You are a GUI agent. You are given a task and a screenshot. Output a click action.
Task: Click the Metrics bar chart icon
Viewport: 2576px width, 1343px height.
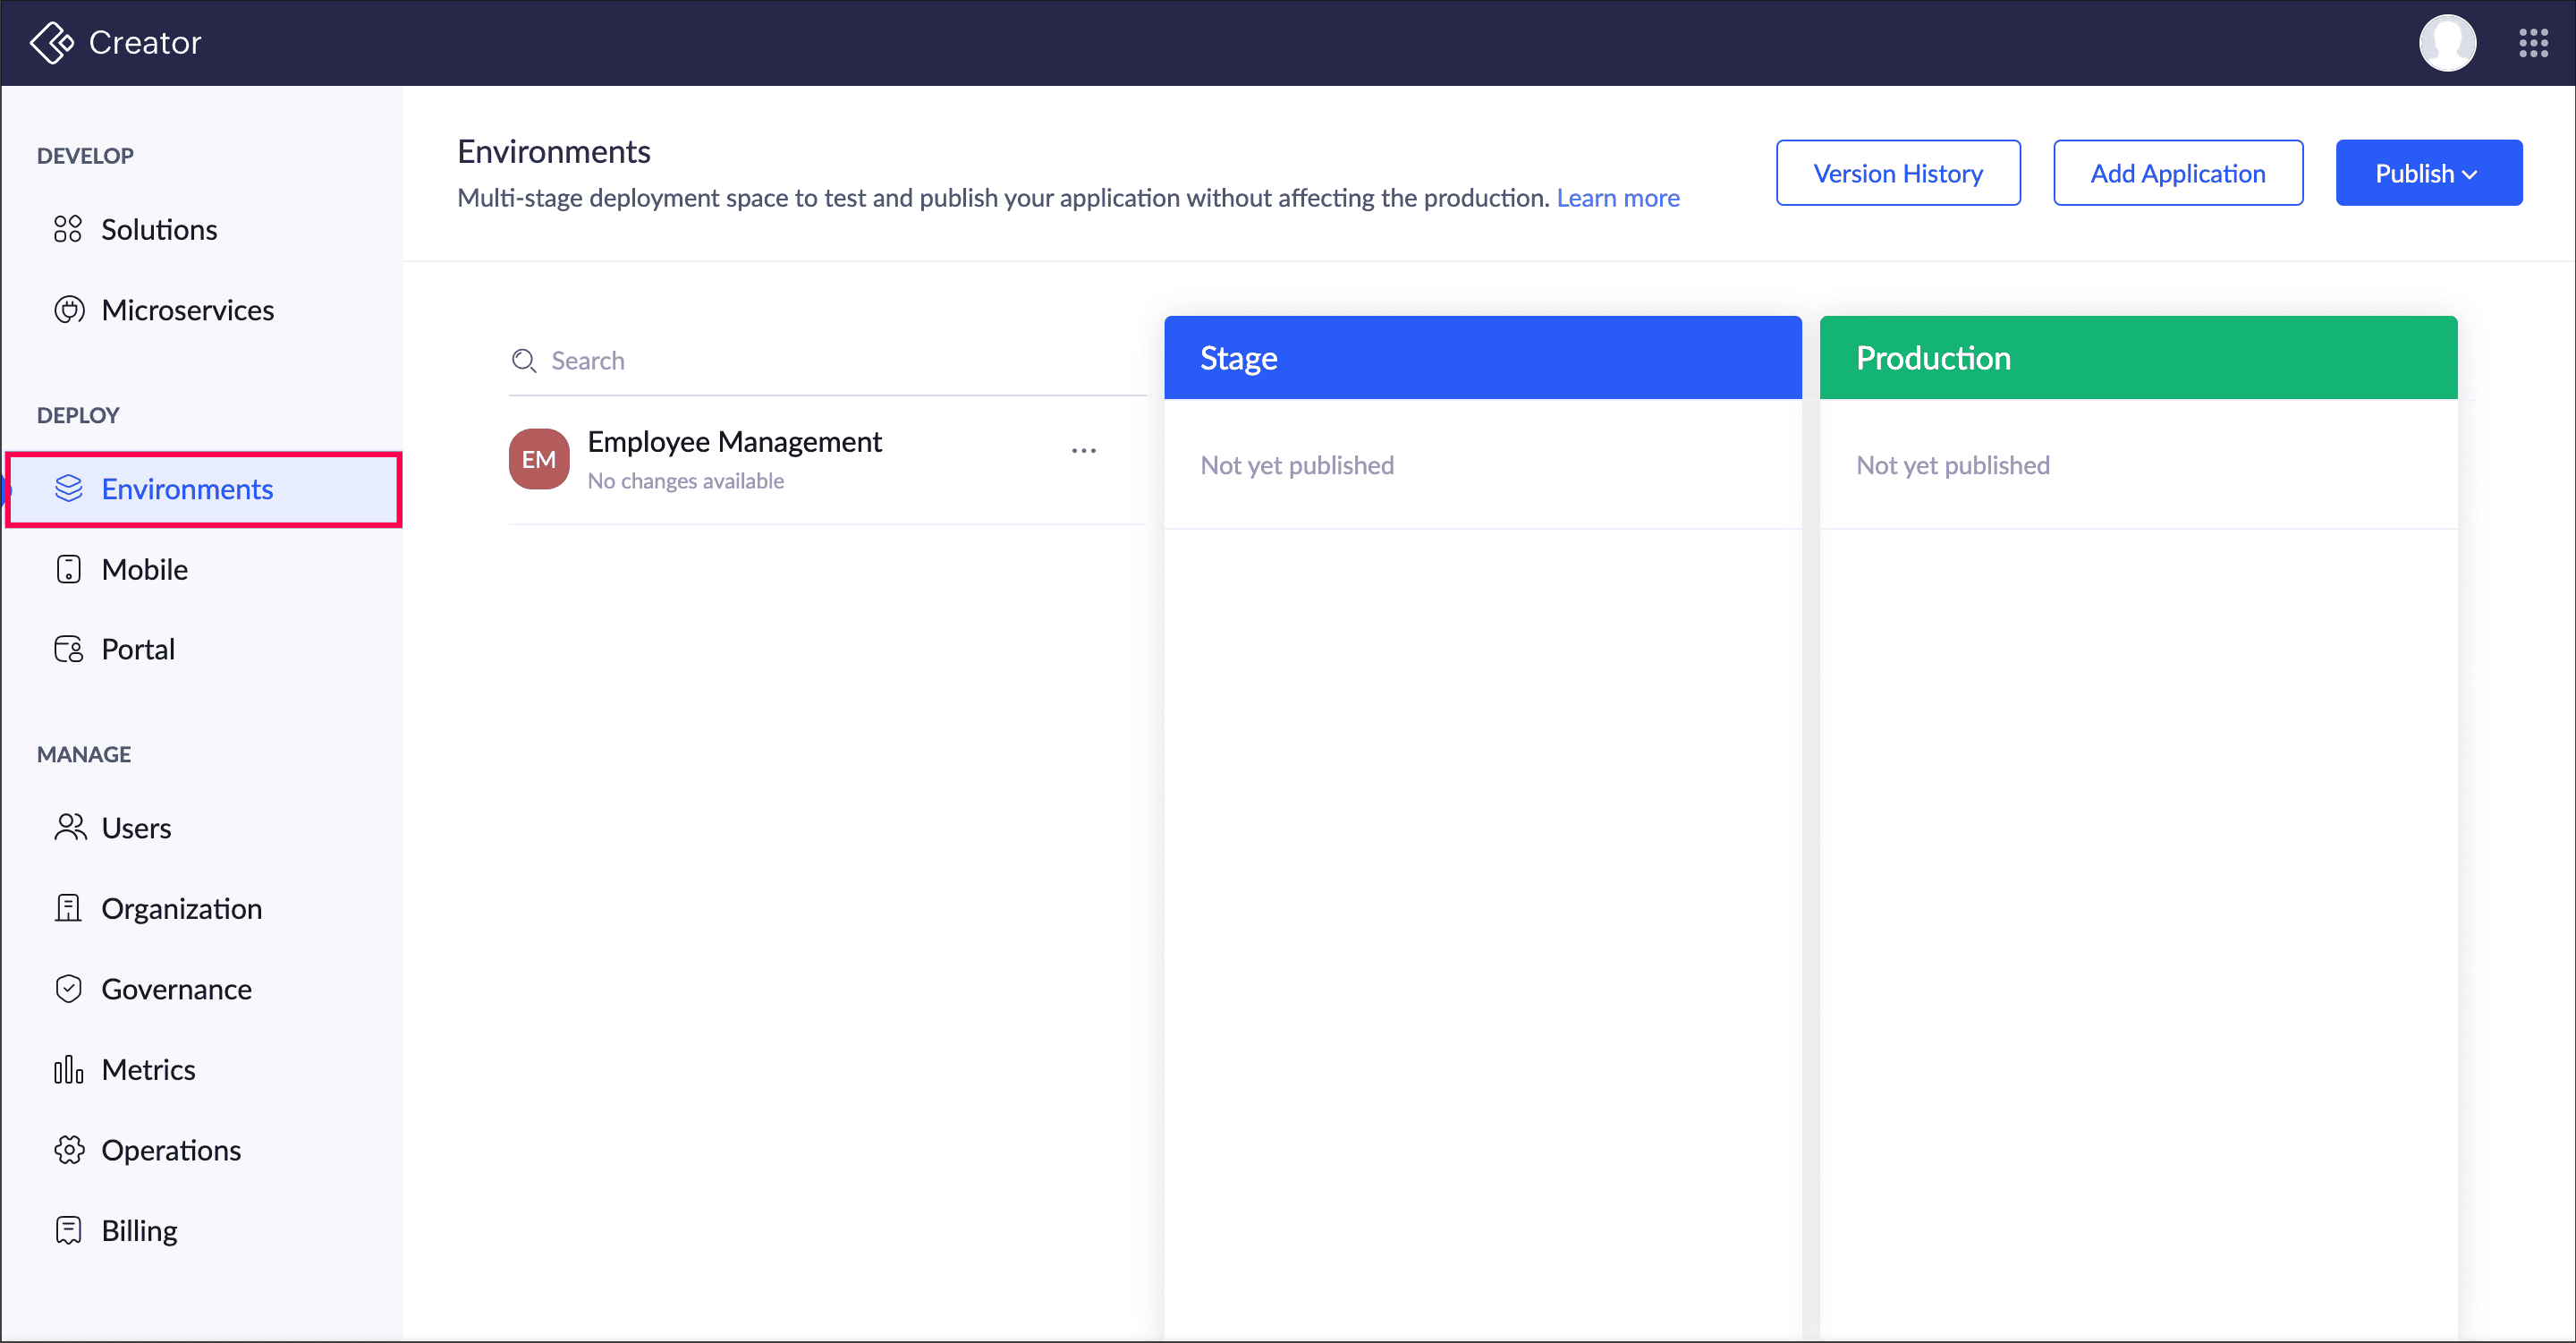[68, 1070]
